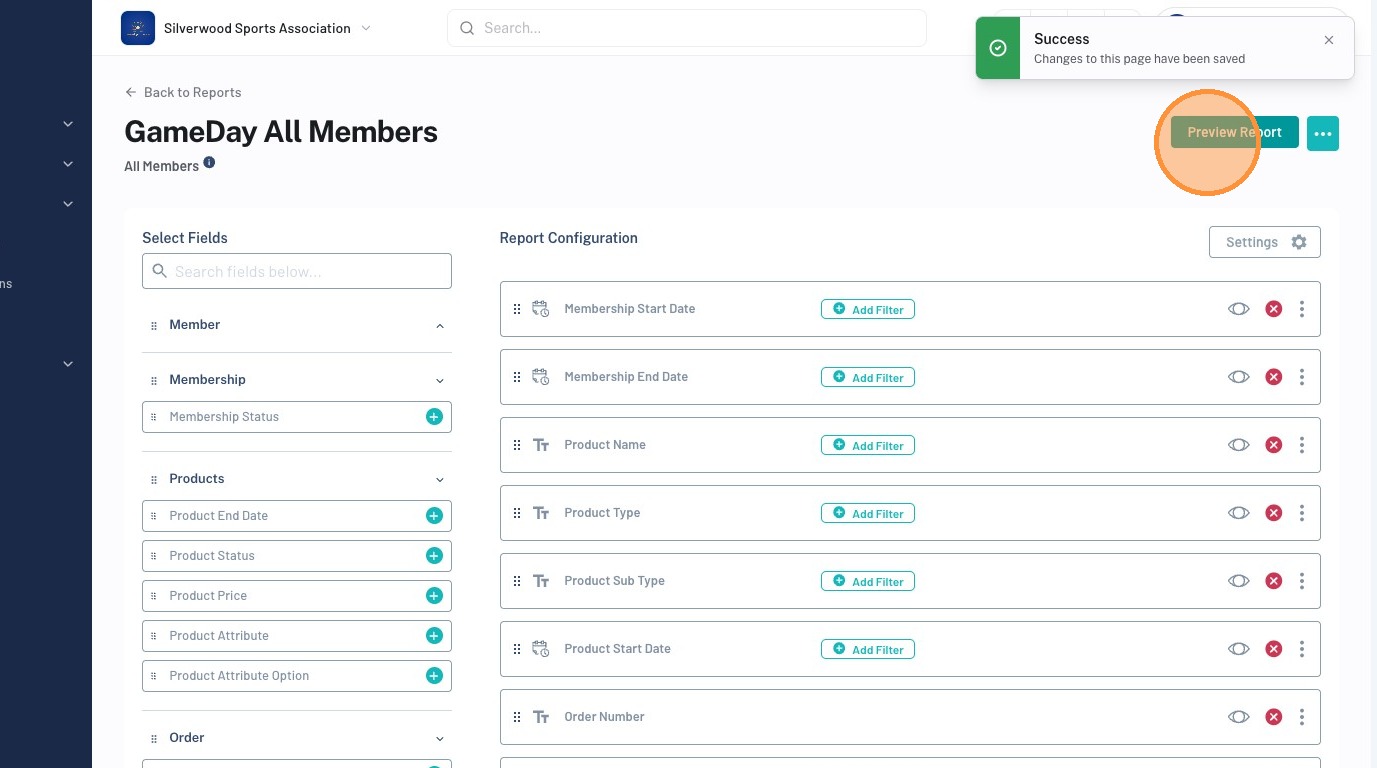This screenshot has width=1377, height=768.
Task: Hide the Product Sub Type column
Action: point(1238,581)
